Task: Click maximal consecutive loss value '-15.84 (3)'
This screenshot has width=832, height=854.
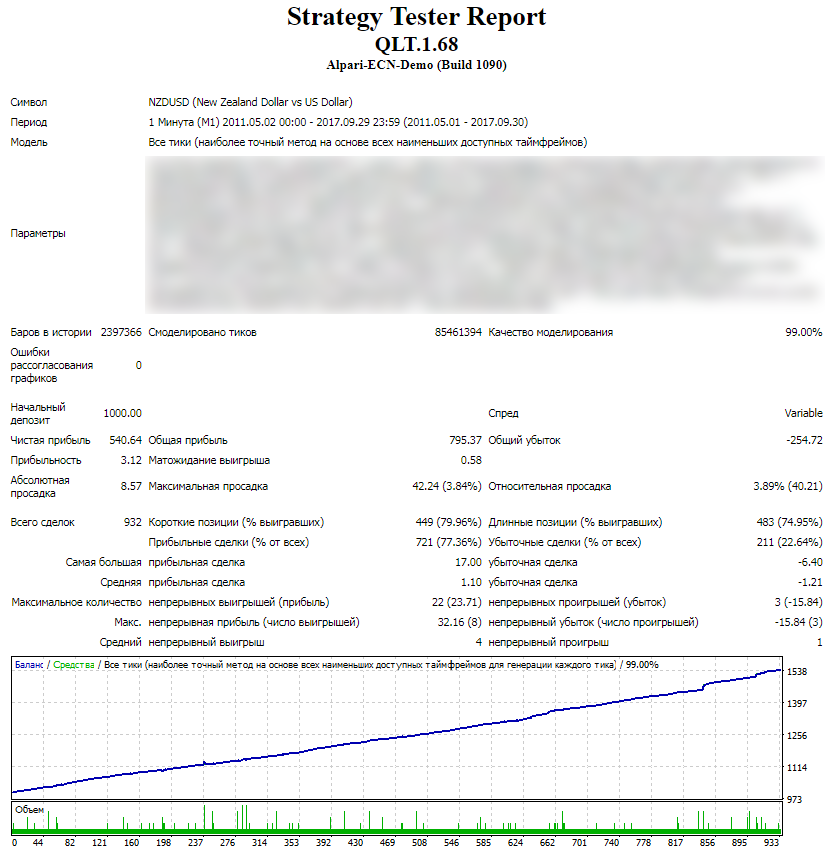Action: pos(798,623)
